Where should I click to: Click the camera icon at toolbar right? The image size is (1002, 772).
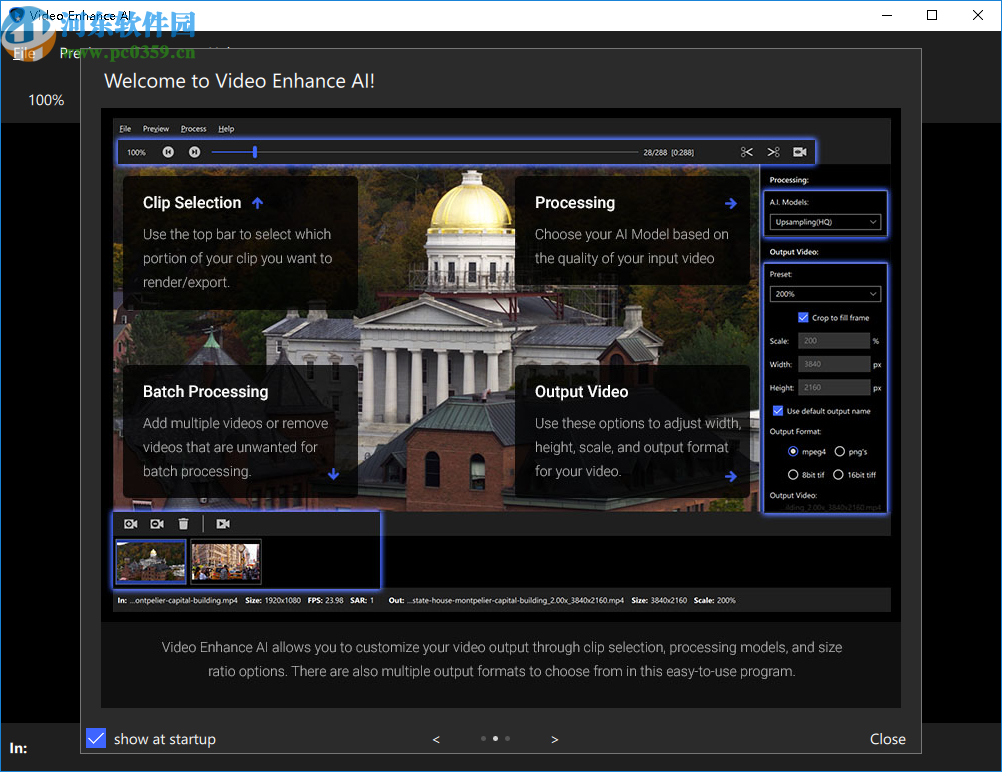coord(799,152)
